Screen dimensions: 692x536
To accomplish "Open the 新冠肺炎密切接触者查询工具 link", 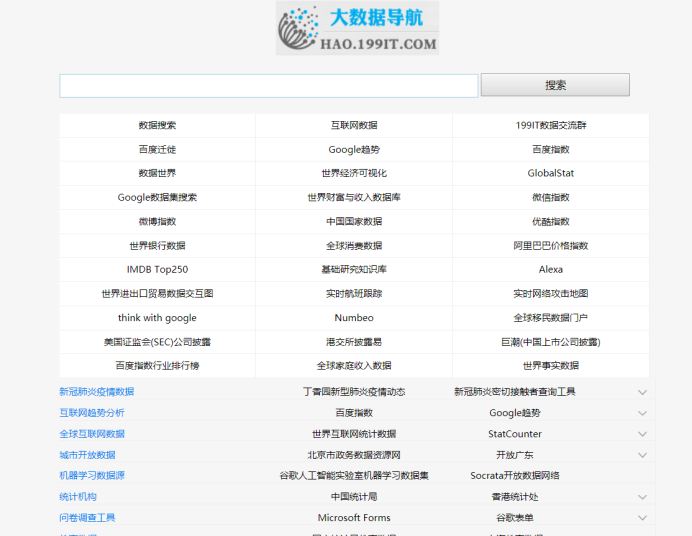I will point(515,392).
